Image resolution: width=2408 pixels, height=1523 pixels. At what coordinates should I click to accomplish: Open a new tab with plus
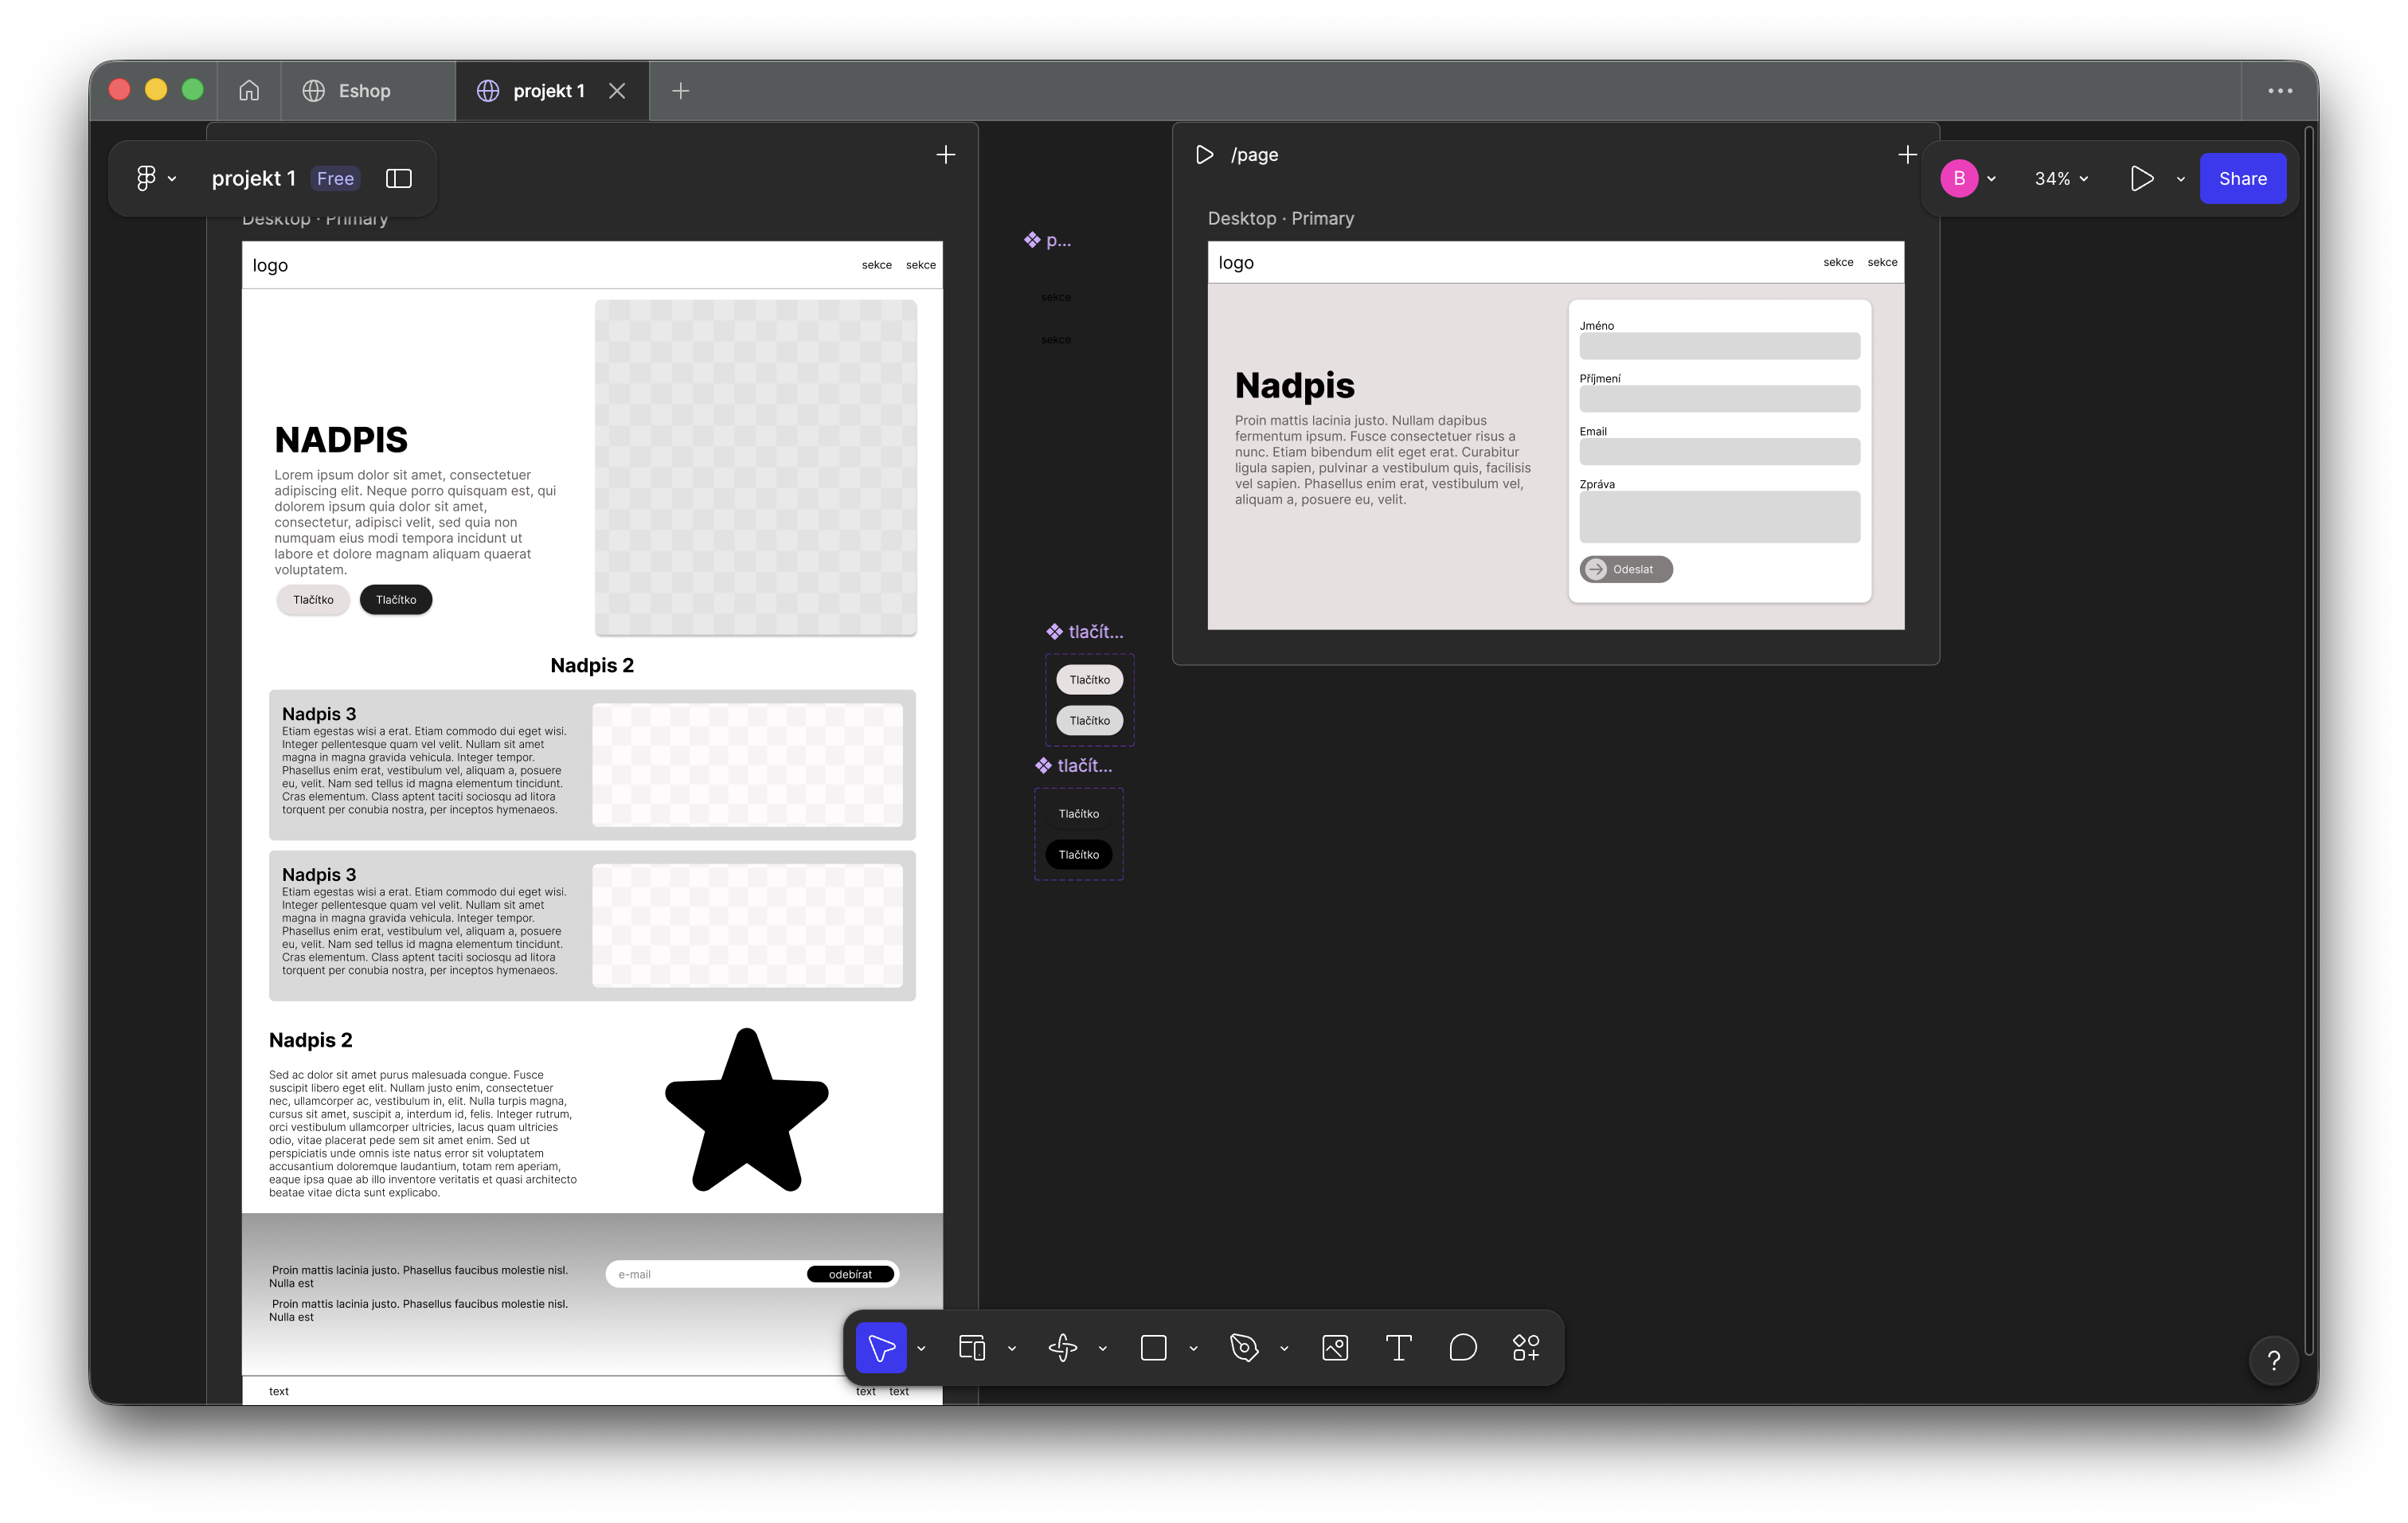click(x=680, y=90)
